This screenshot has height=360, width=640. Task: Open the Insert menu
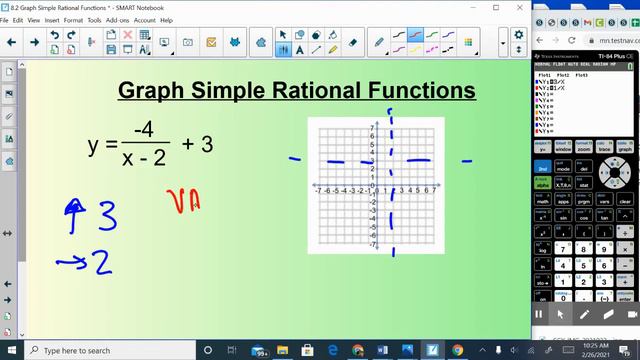pos(52,20)
